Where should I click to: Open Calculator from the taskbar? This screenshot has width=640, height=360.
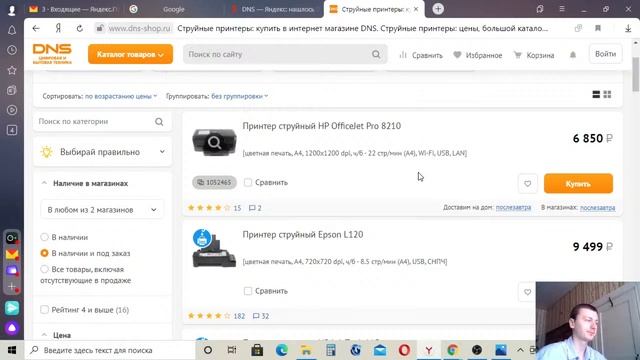[x=331, y=350]
